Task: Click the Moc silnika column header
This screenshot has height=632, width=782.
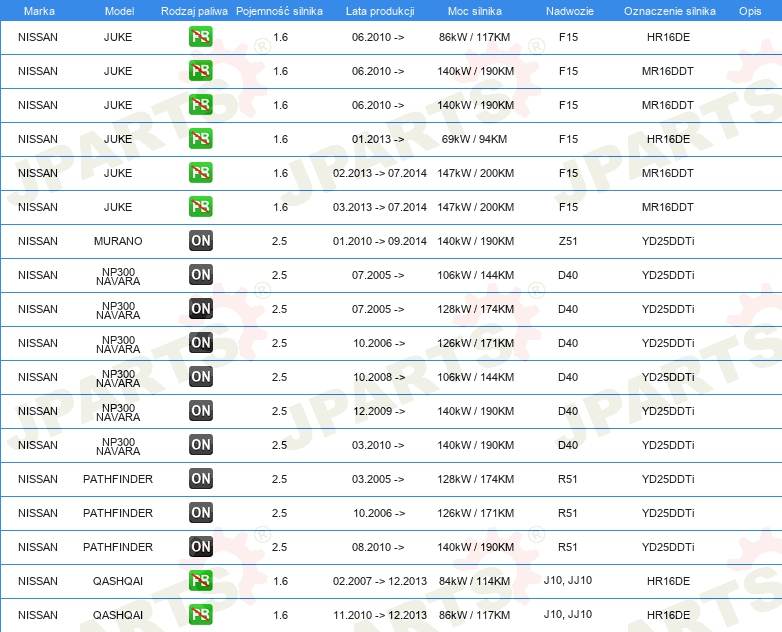Action: click(475, 11)
